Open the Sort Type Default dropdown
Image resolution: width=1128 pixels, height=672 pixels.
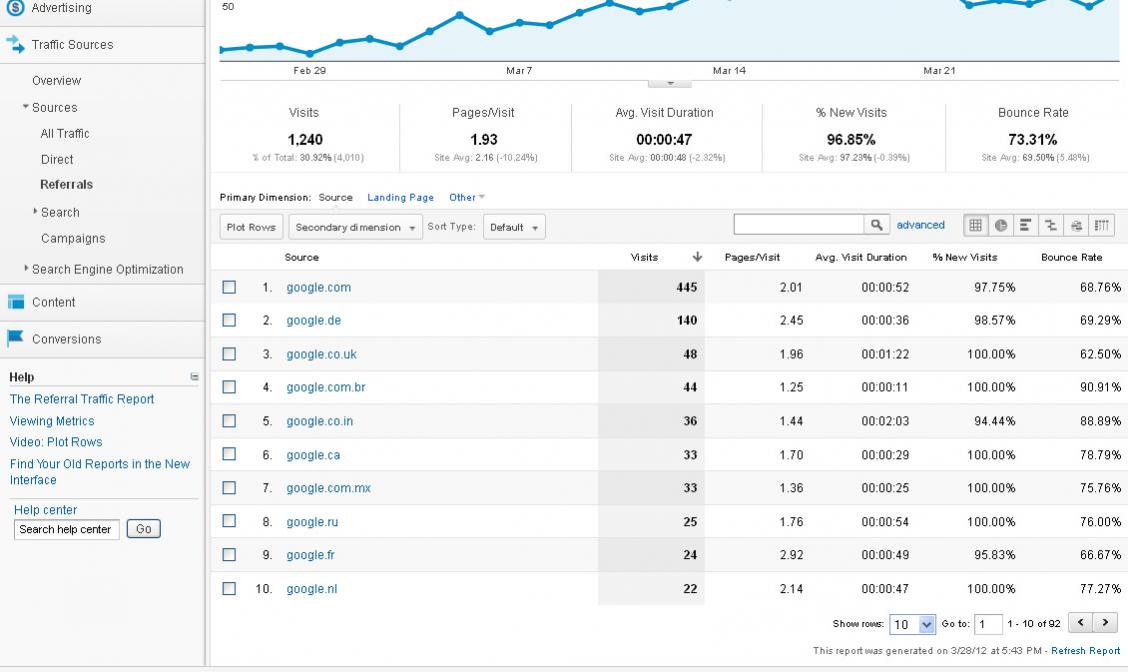click(x=514, y=227)
